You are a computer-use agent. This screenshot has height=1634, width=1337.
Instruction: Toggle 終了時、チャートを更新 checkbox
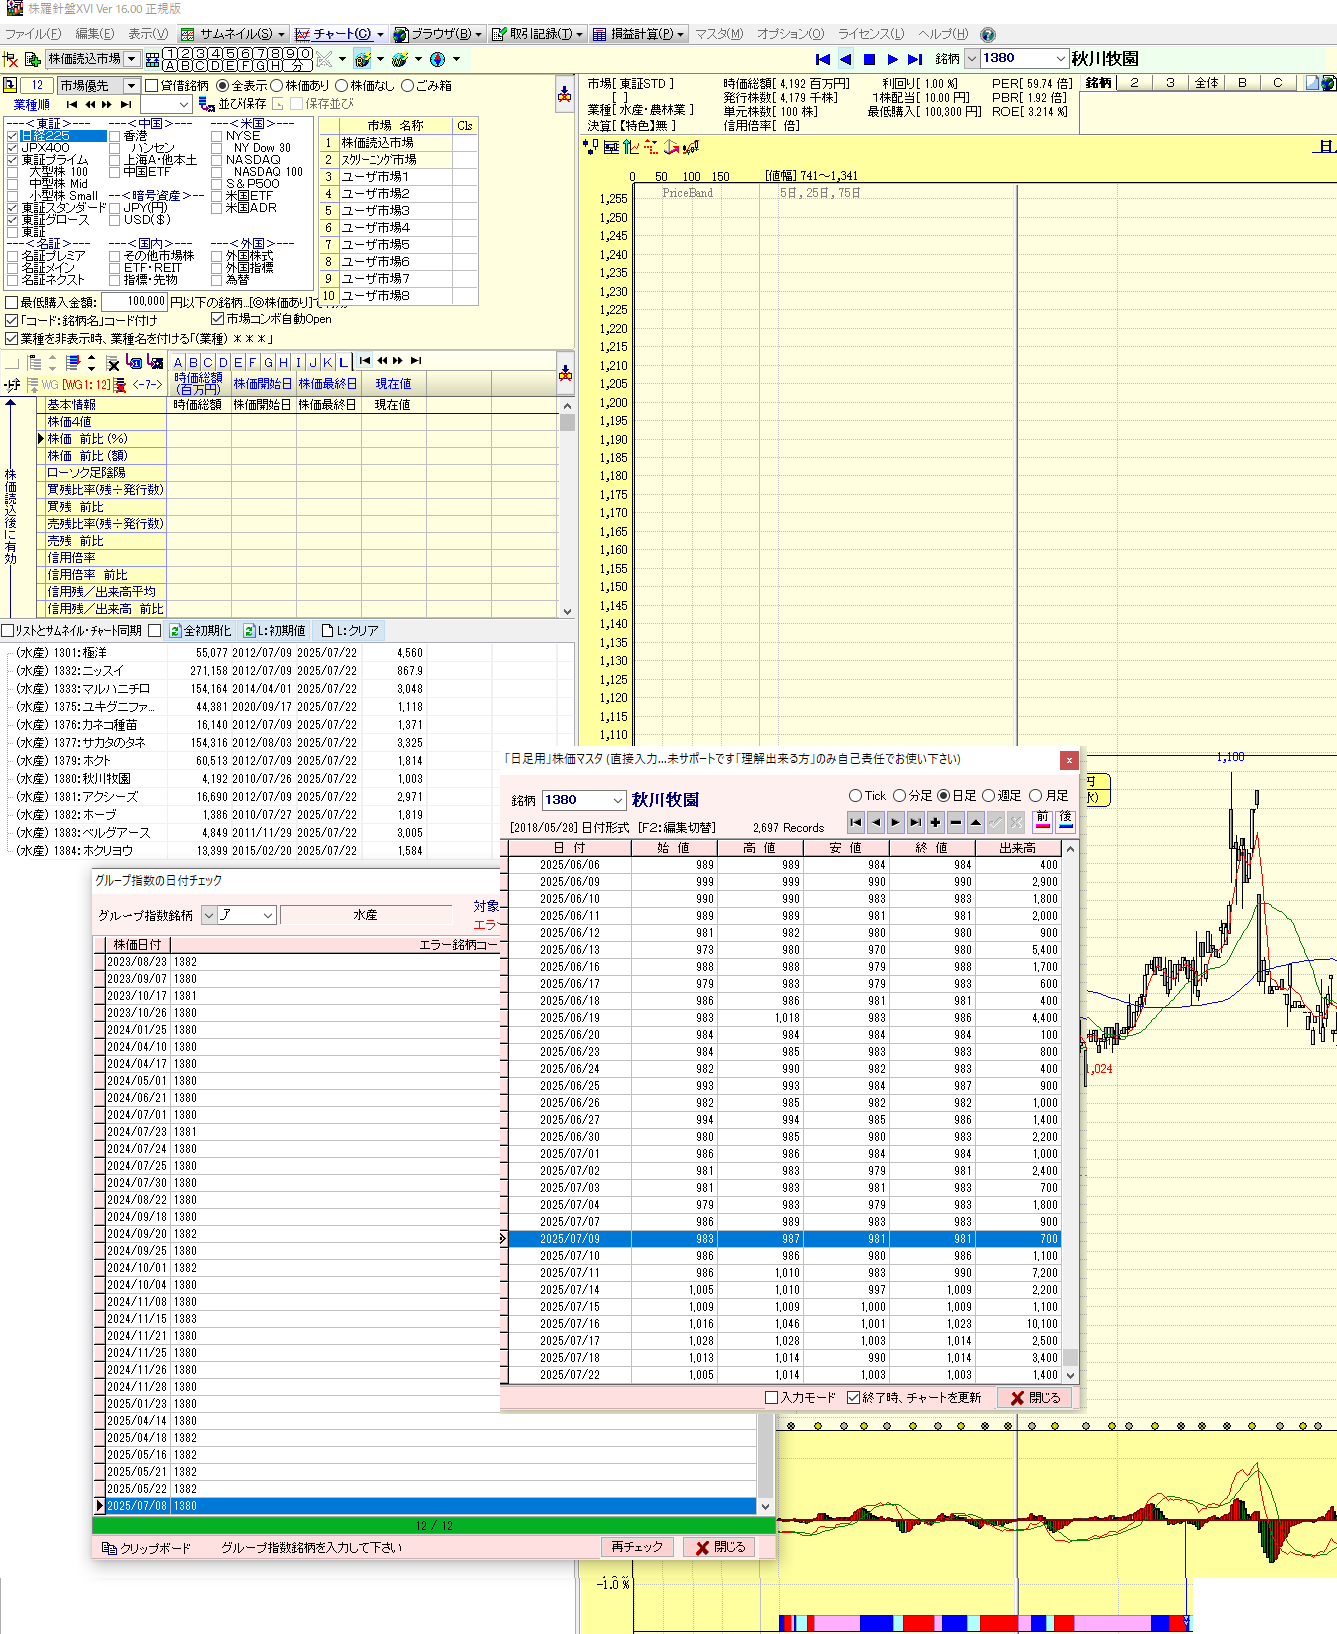[x=853, y=1398]
